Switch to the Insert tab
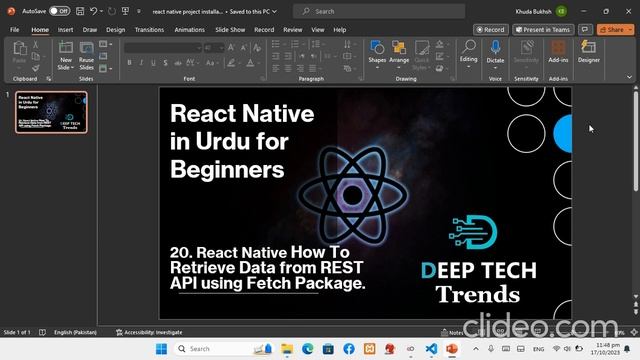The width and height of the screenshot is (640, 360). pyautogui.click(x=65, y=30)
